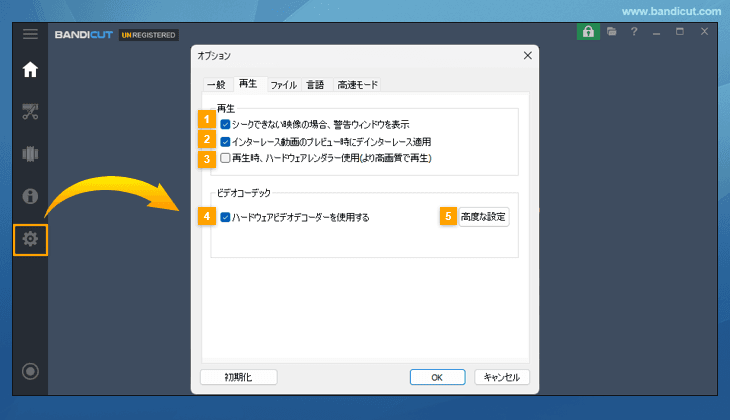Click the green lock register icon
Image resolution: width=730 pixels, height=420 pixels.
coord(588,32)
